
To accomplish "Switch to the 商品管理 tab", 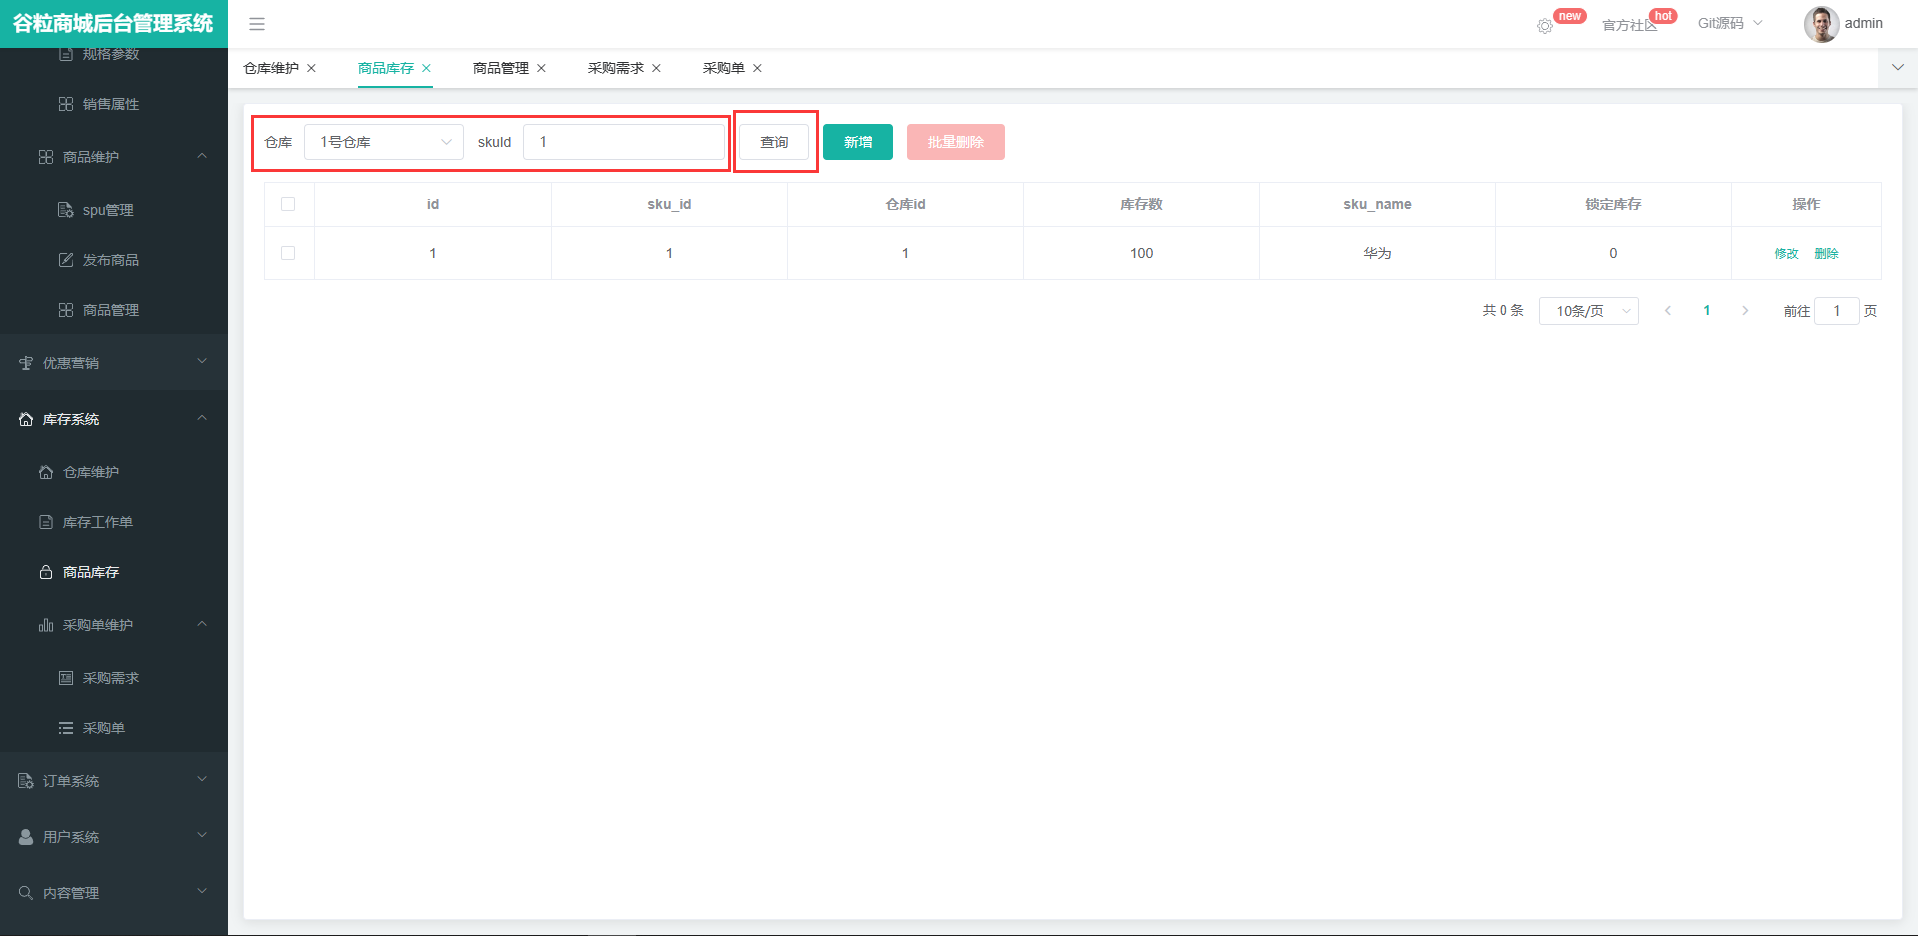I will point(500,68).
